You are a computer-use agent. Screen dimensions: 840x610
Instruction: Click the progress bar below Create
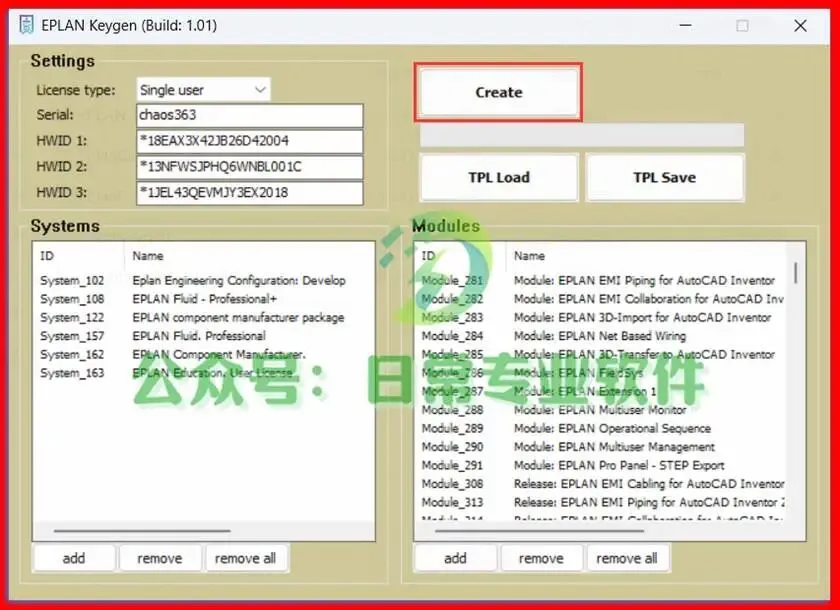tap(582, 135)
